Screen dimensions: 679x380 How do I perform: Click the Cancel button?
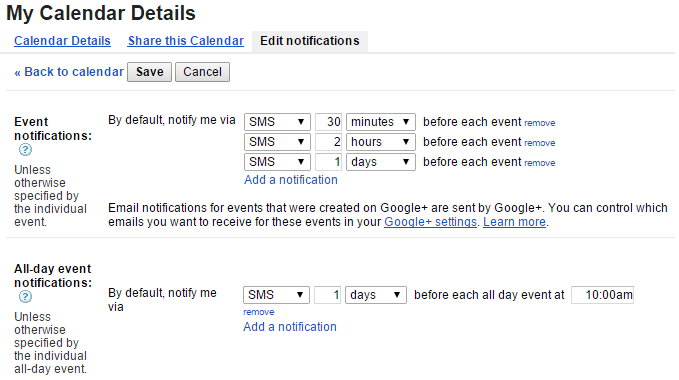click(202, 72)
